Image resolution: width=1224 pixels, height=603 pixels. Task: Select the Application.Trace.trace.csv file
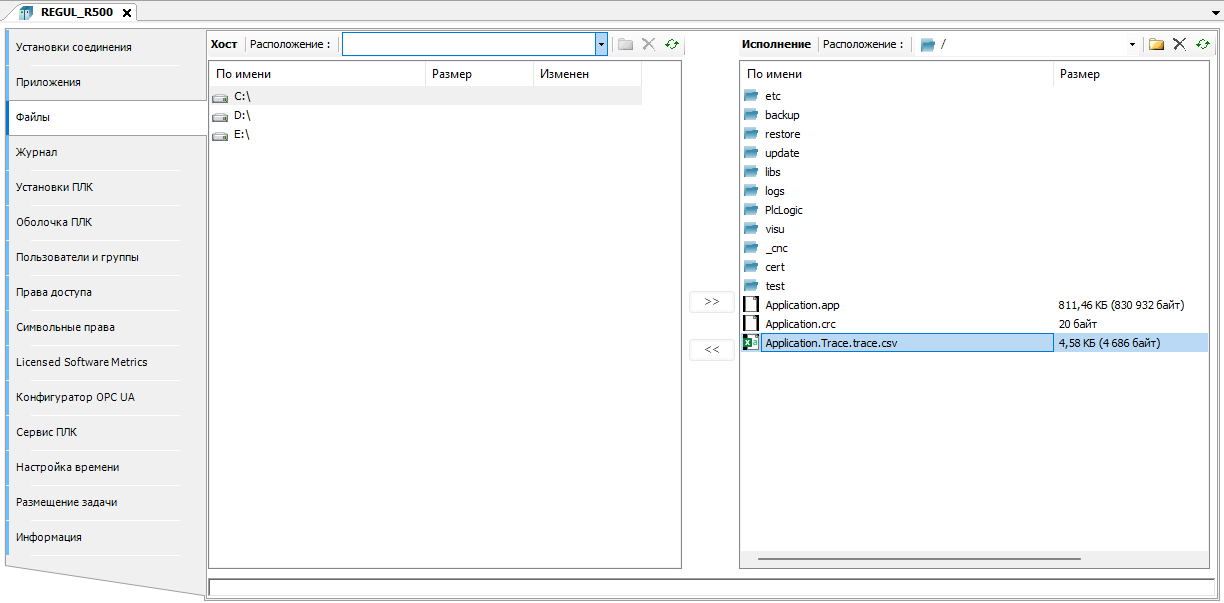(831, 343)
